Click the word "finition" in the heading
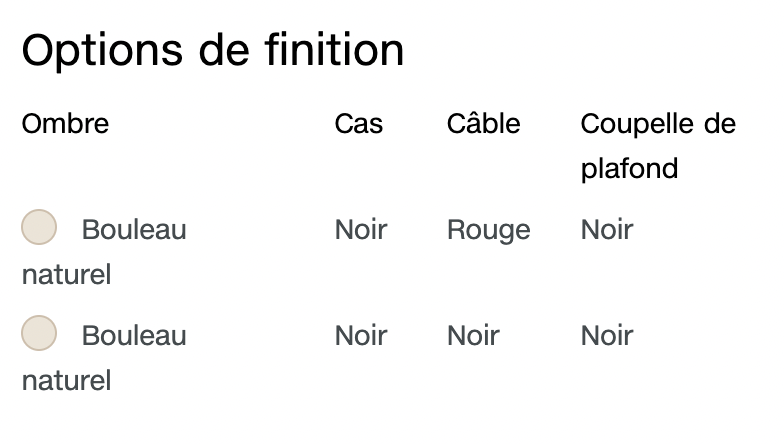The width and height of the screenshot is (784, 444). 330,50
